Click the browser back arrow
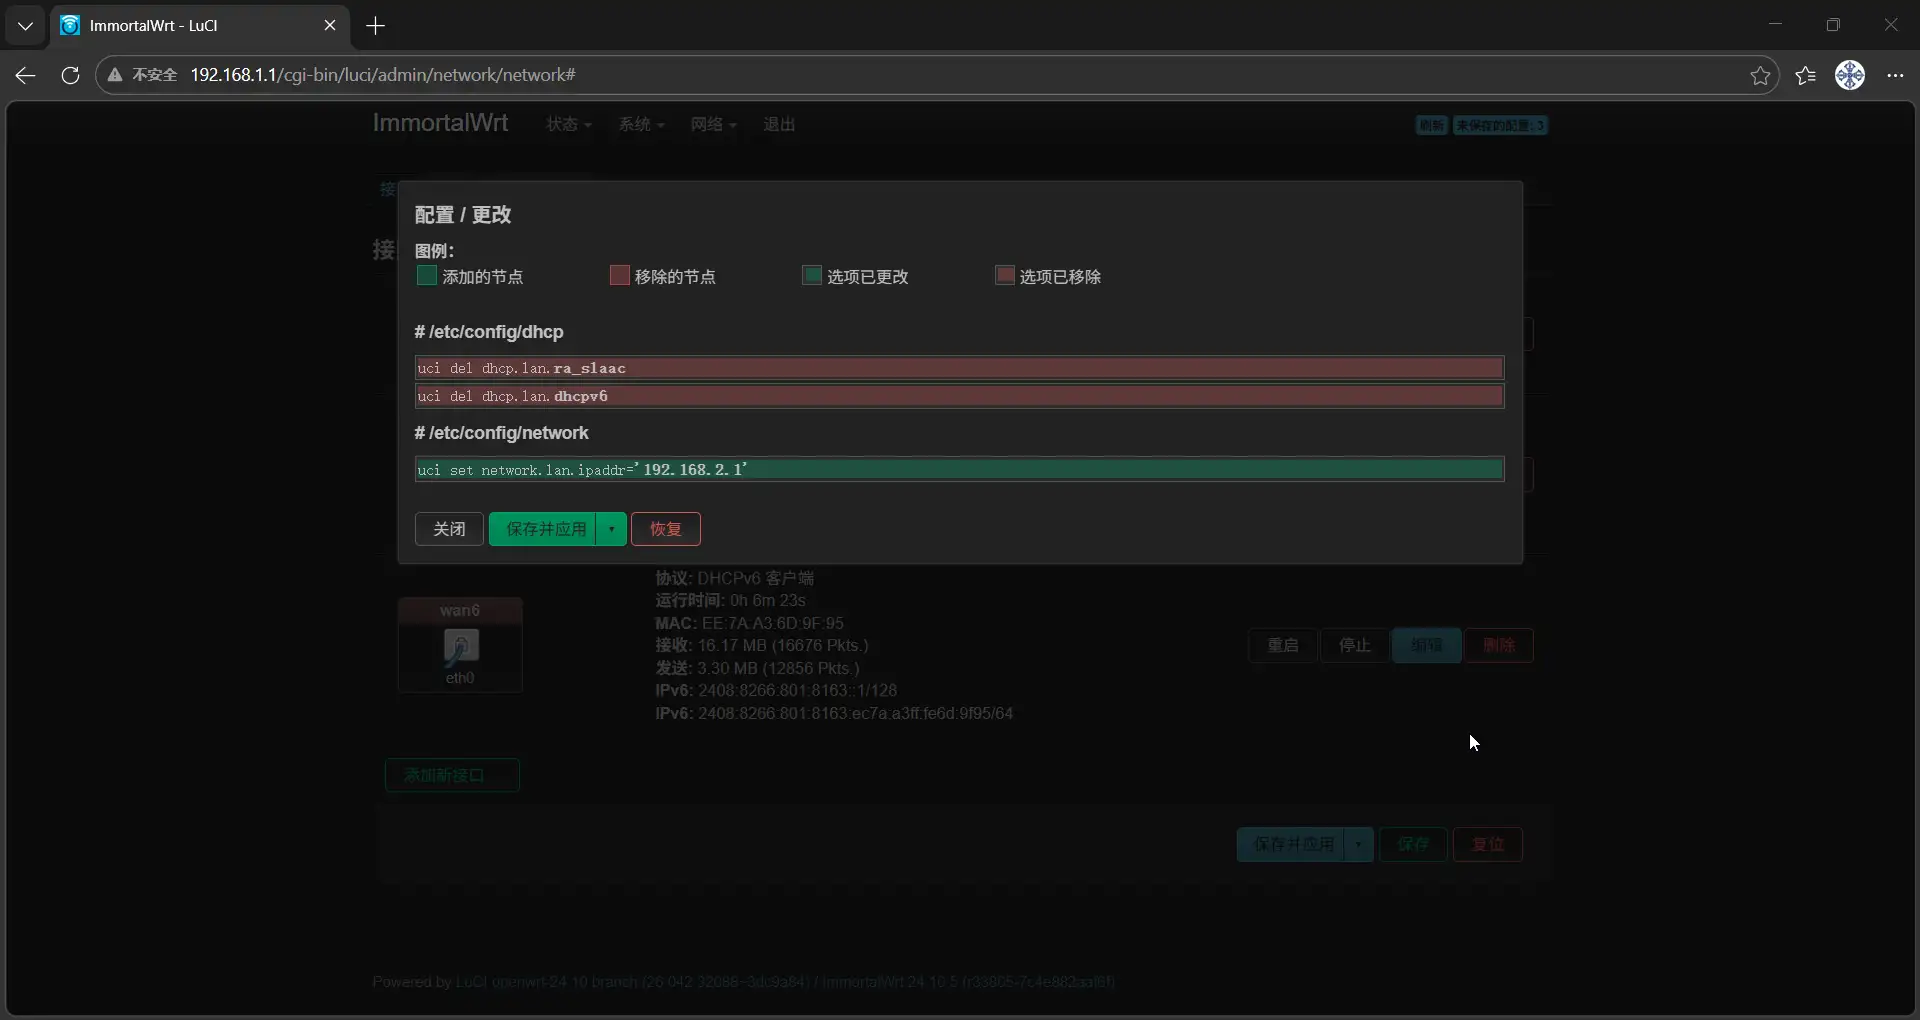The image size is (1920, 1020). point(26,75)
